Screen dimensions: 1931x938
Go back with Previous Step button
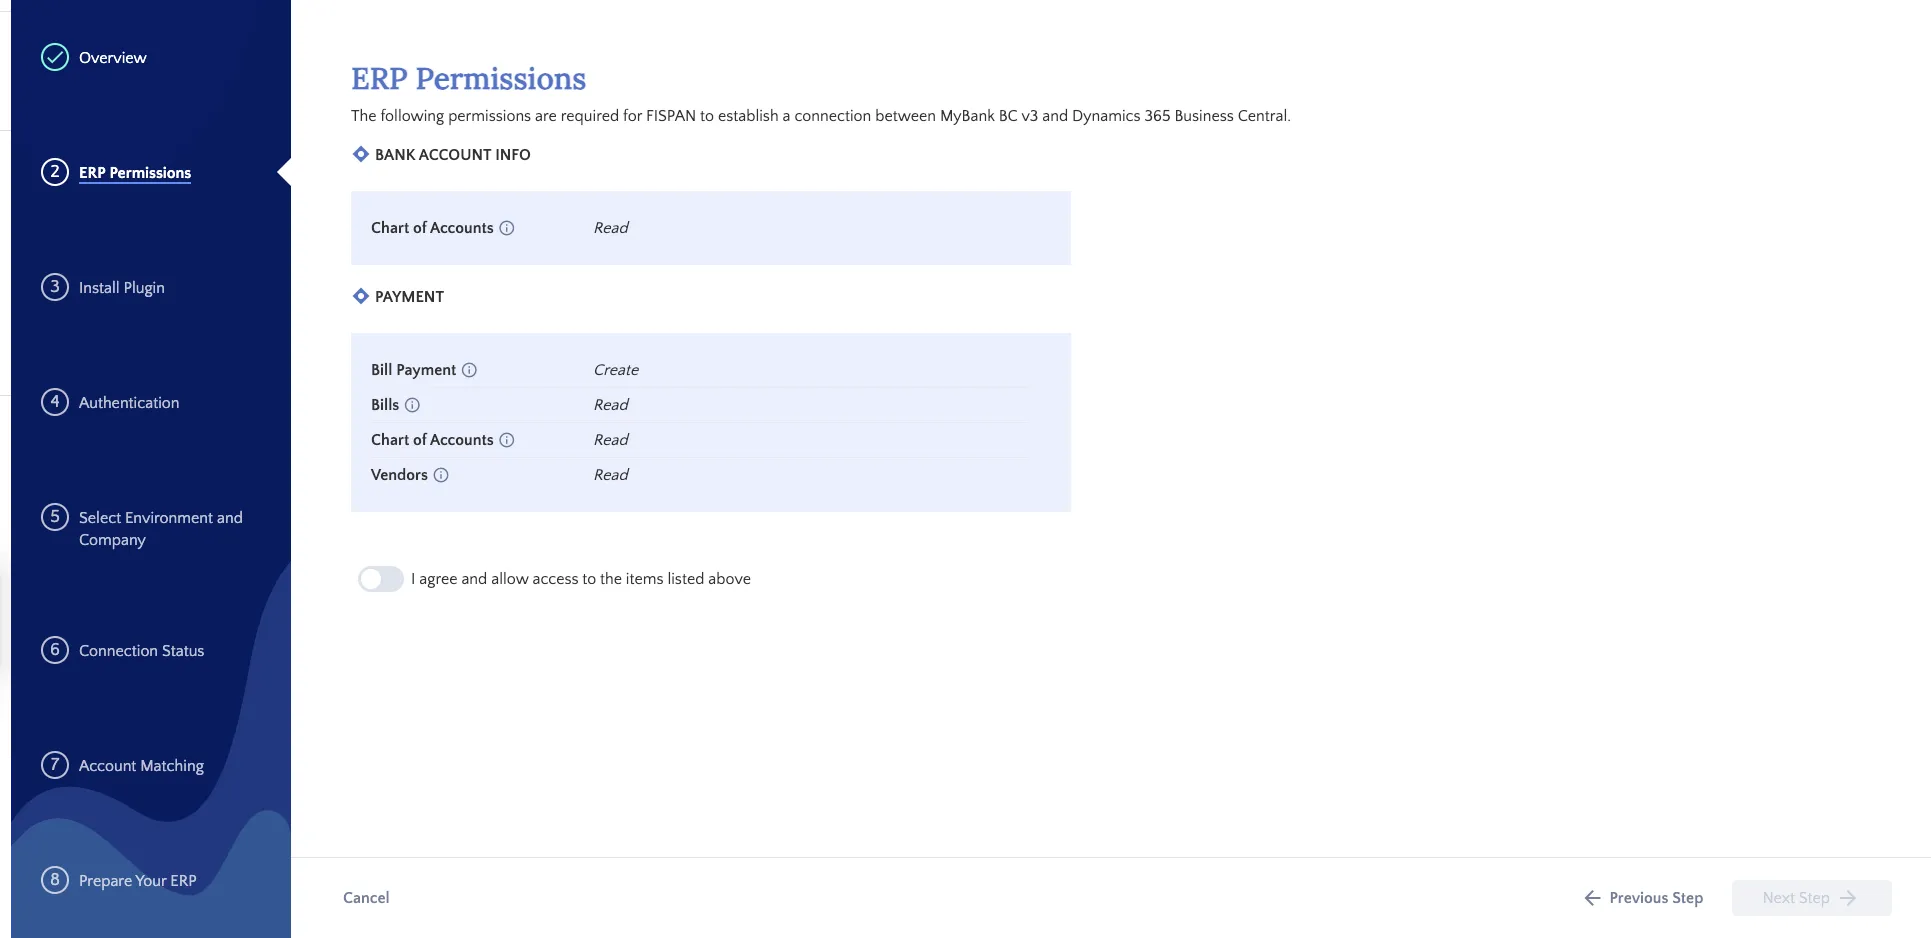pyautogui.click(x=1644, y=898)
